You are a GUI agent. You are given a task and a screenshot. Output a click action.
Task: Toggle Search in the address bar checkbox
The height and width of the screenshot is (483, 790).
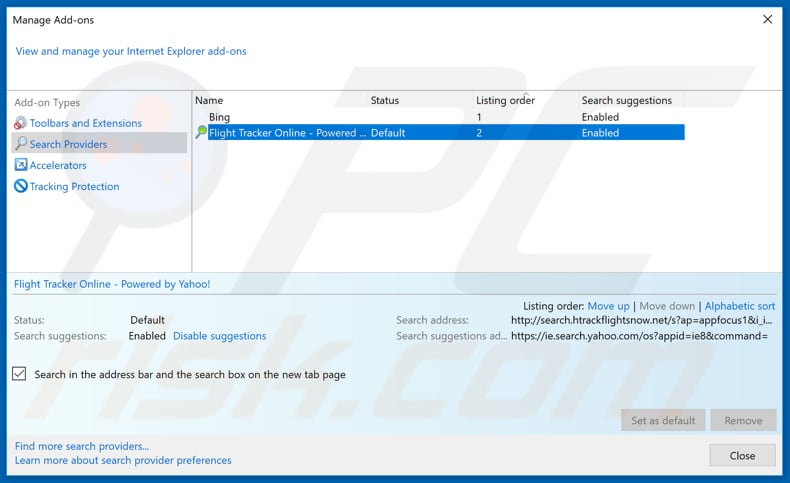(x=19, y=374)
